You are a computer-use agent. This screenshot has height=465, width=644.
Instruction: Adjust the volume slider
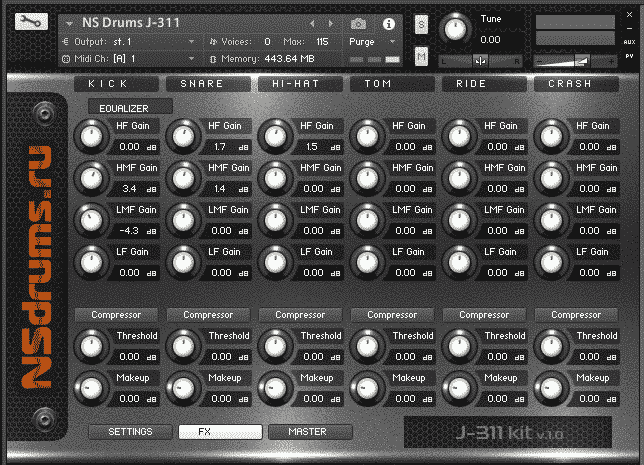pos(575,61)
